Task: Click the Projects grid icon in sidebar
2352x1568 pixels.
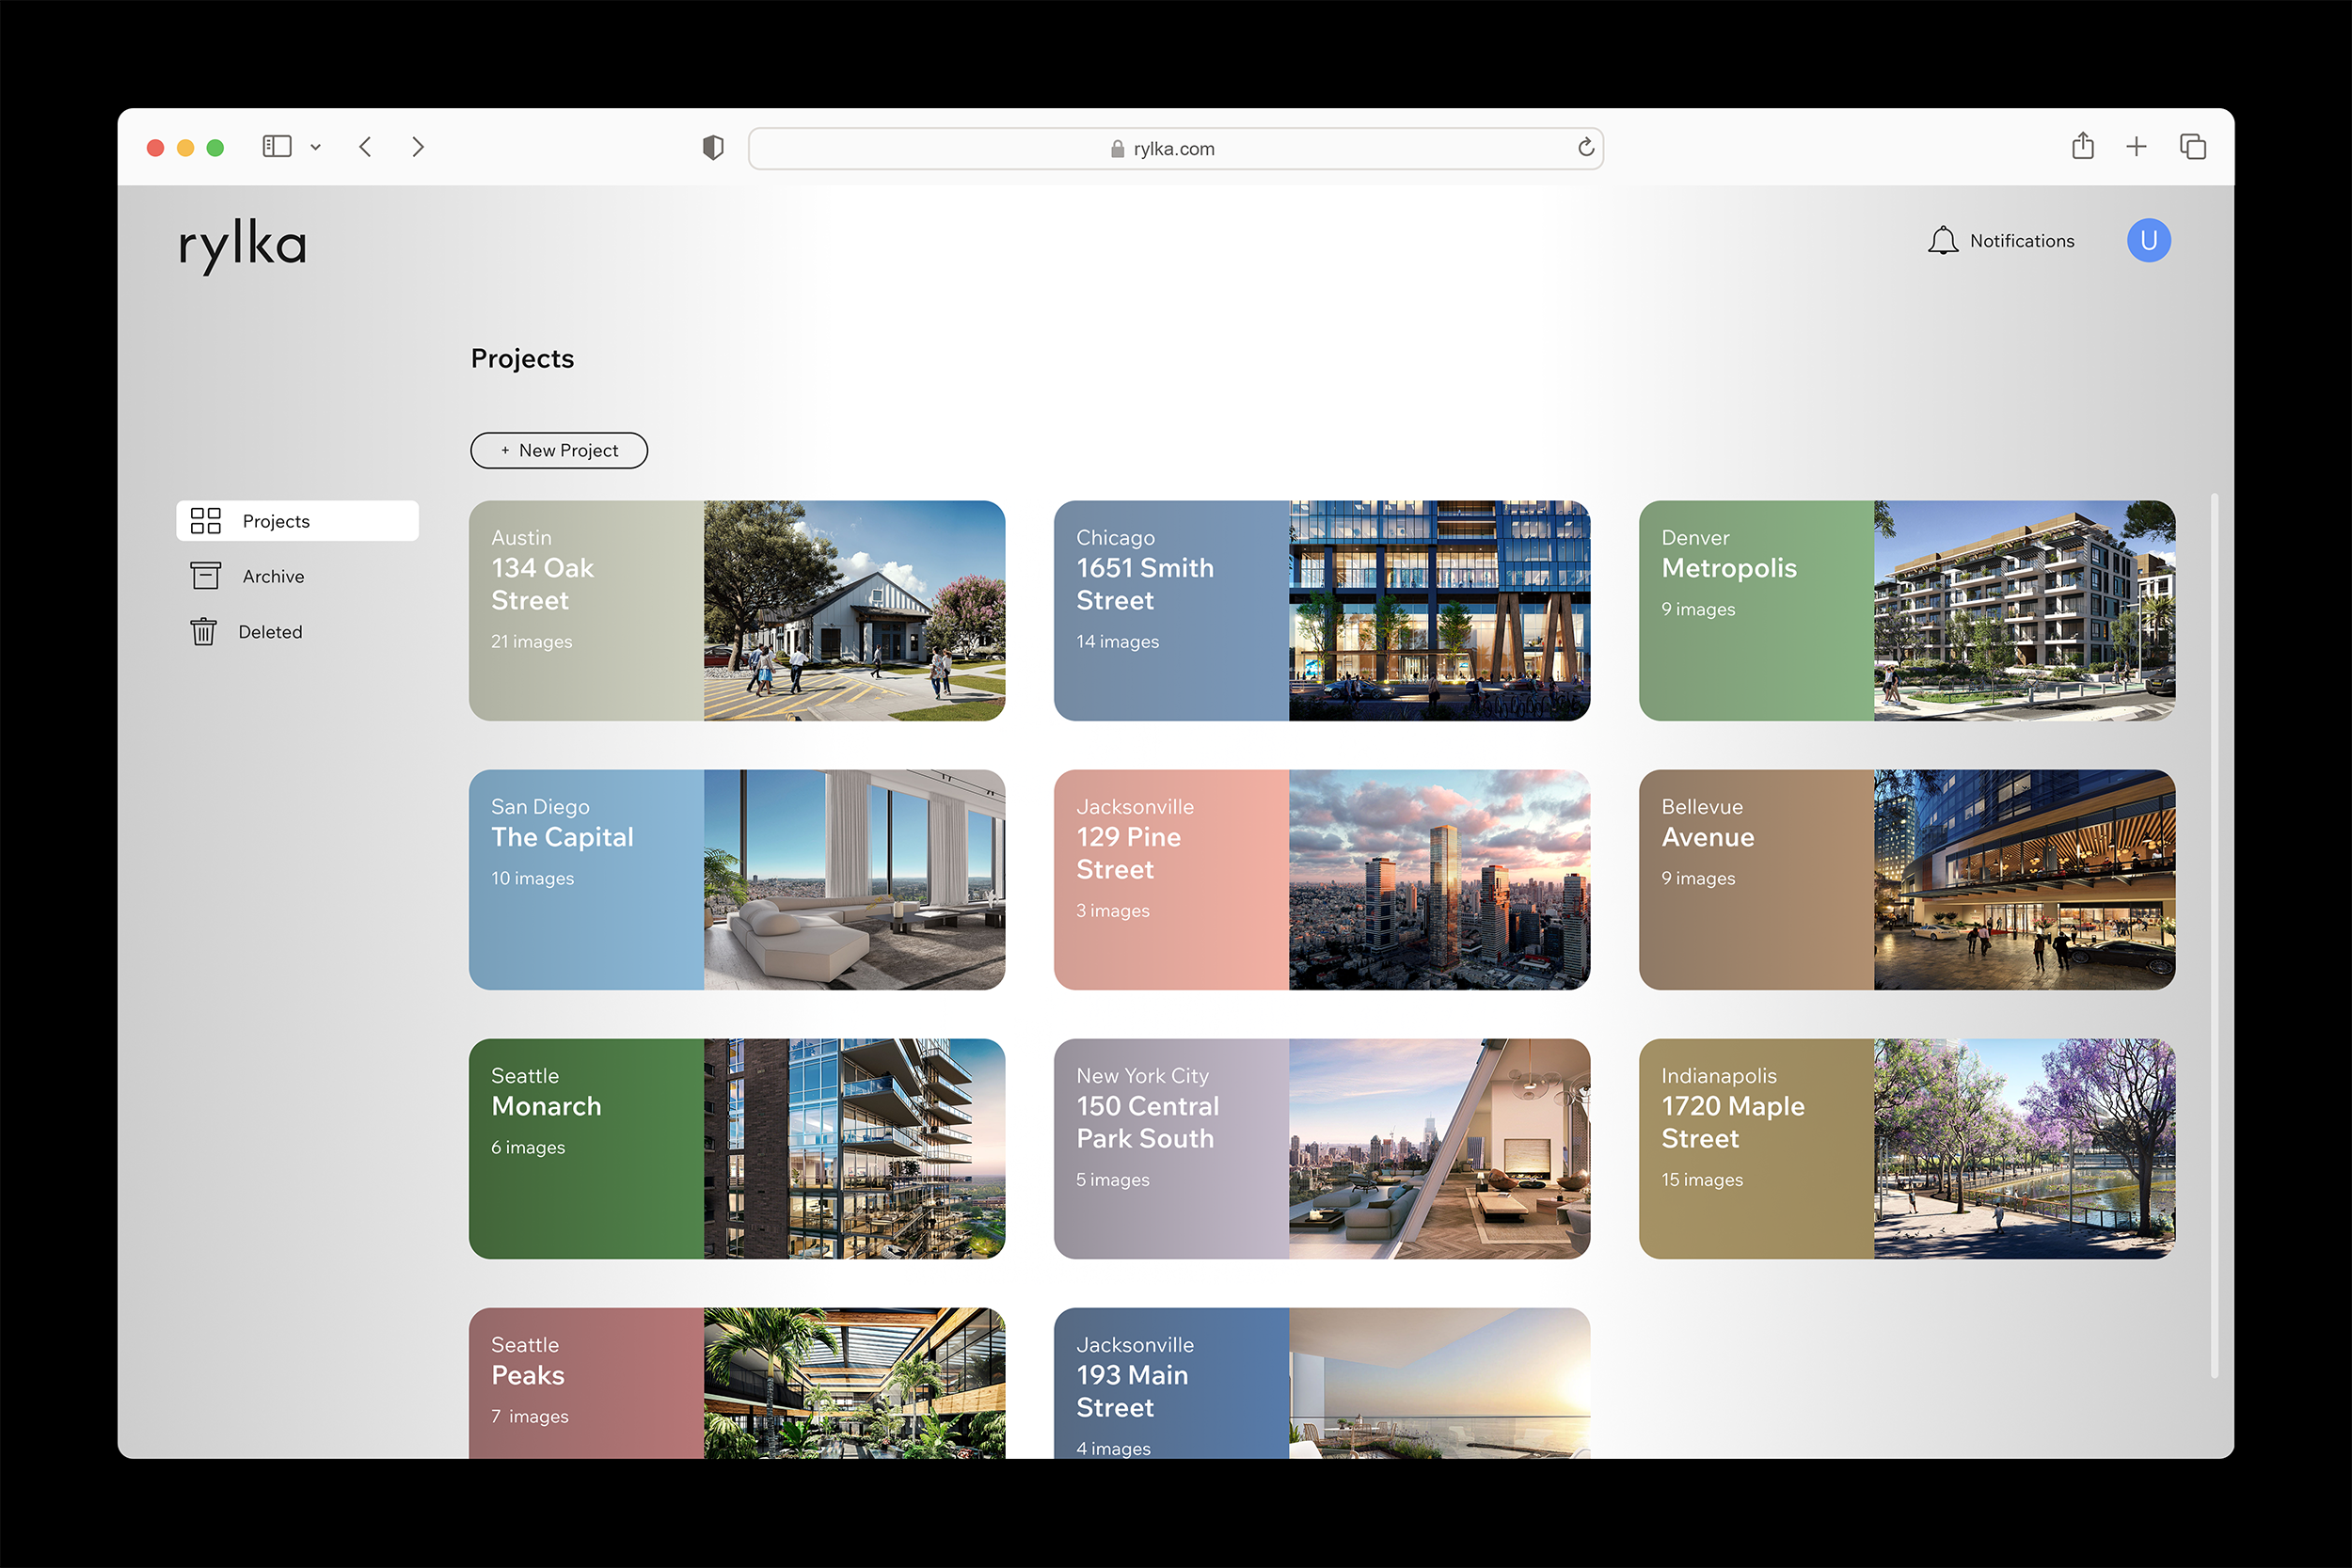Action: (x=206, y=521)
